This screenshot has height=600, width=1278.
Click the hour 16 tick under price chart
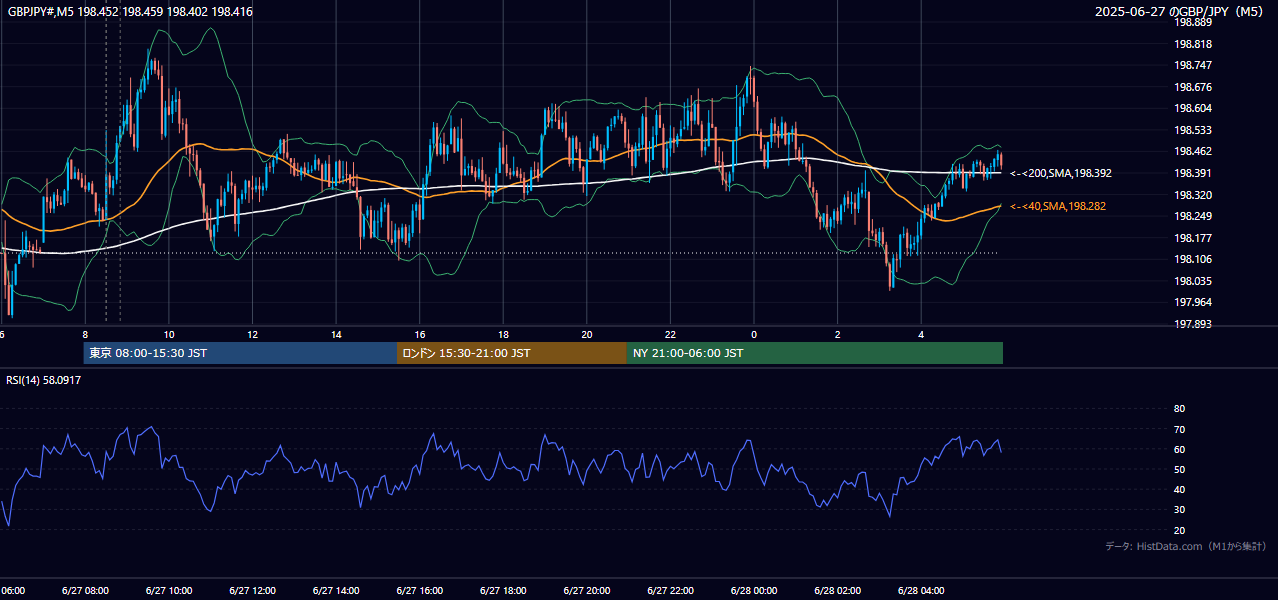(x=420, y=334)
